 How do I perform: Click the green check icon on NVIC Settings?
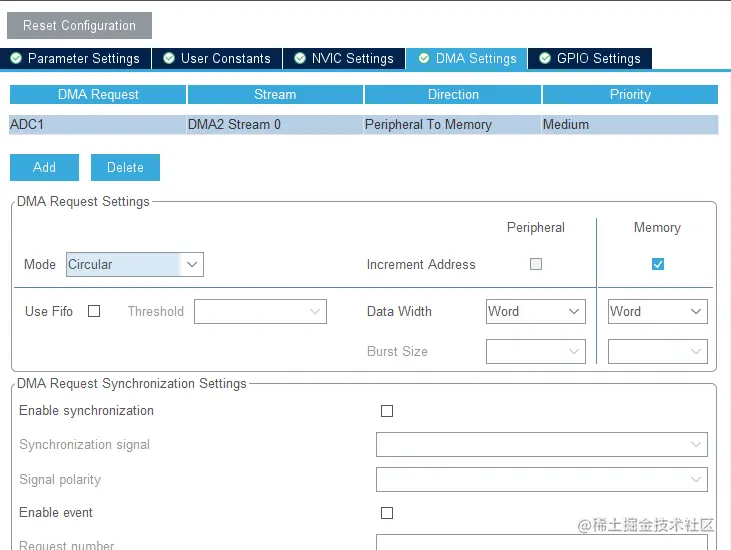coord(300,58)
